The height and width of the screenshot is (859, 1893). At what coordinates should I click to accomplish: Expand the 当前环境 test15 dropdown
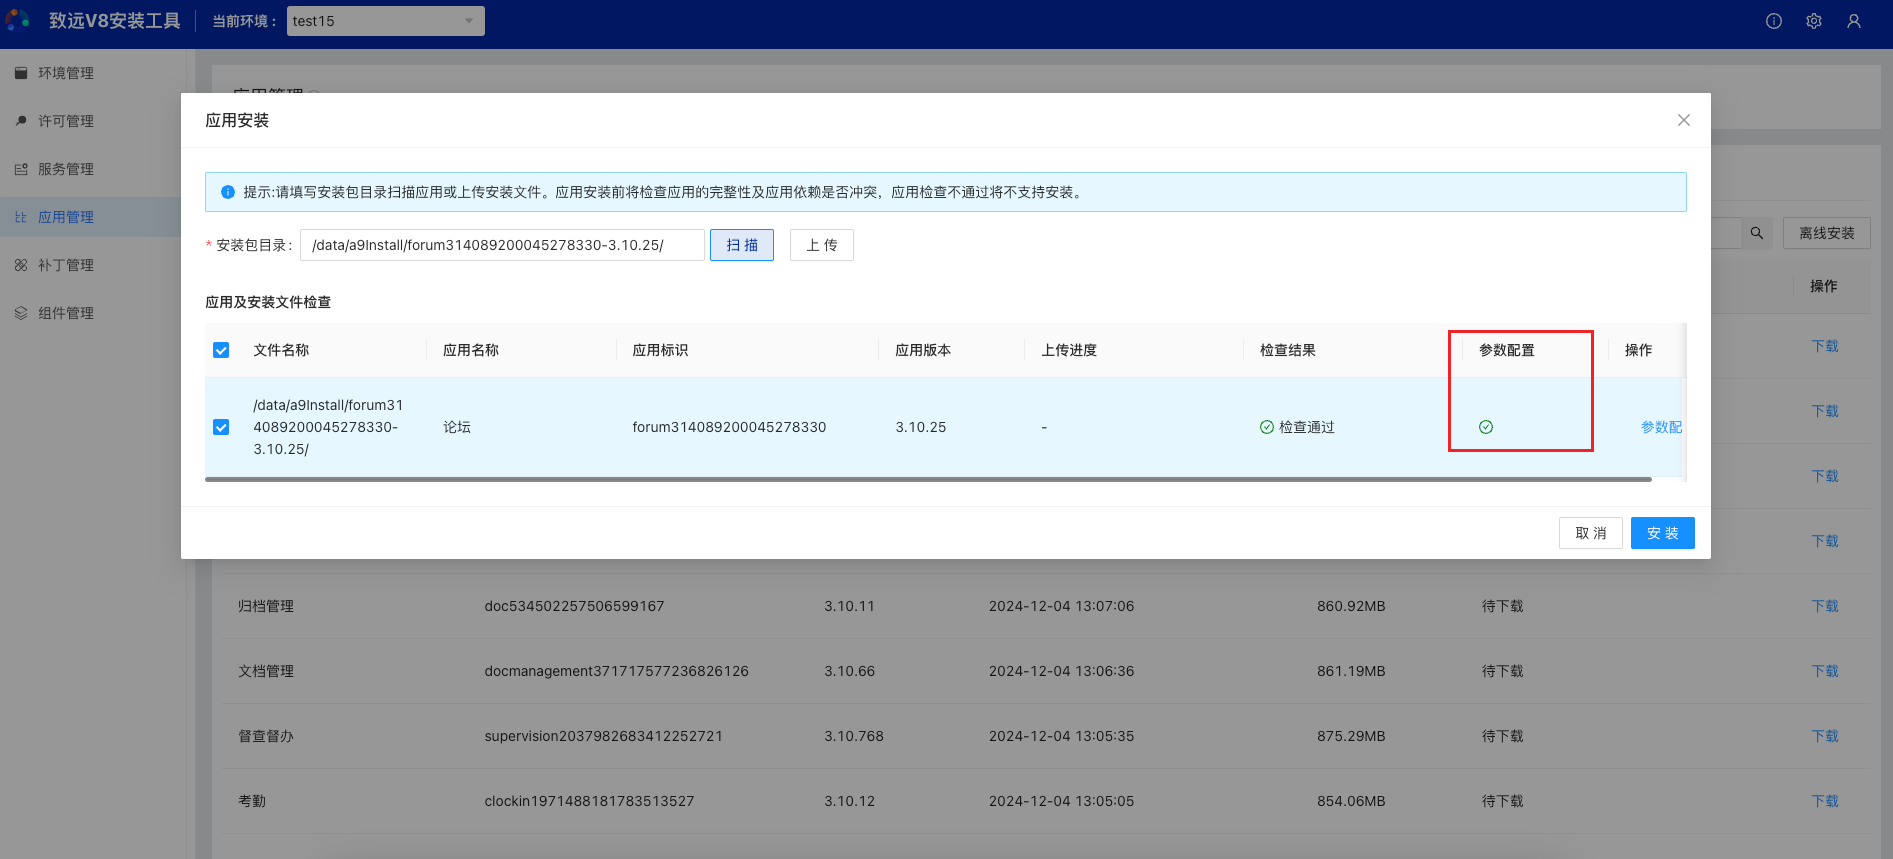(x=385, y=21)
